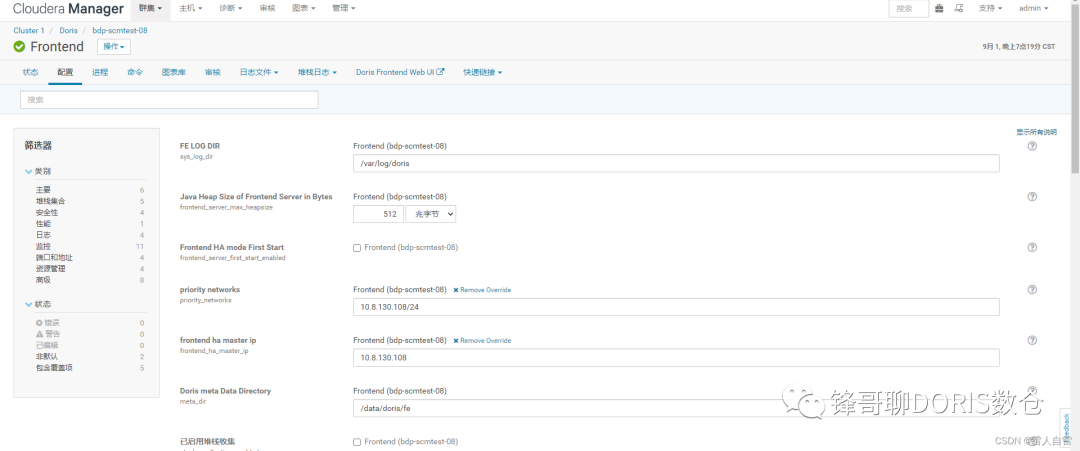Focus the configuration search box
Viewport: 1080px width, 451px height.
click(x=169, y=100)
